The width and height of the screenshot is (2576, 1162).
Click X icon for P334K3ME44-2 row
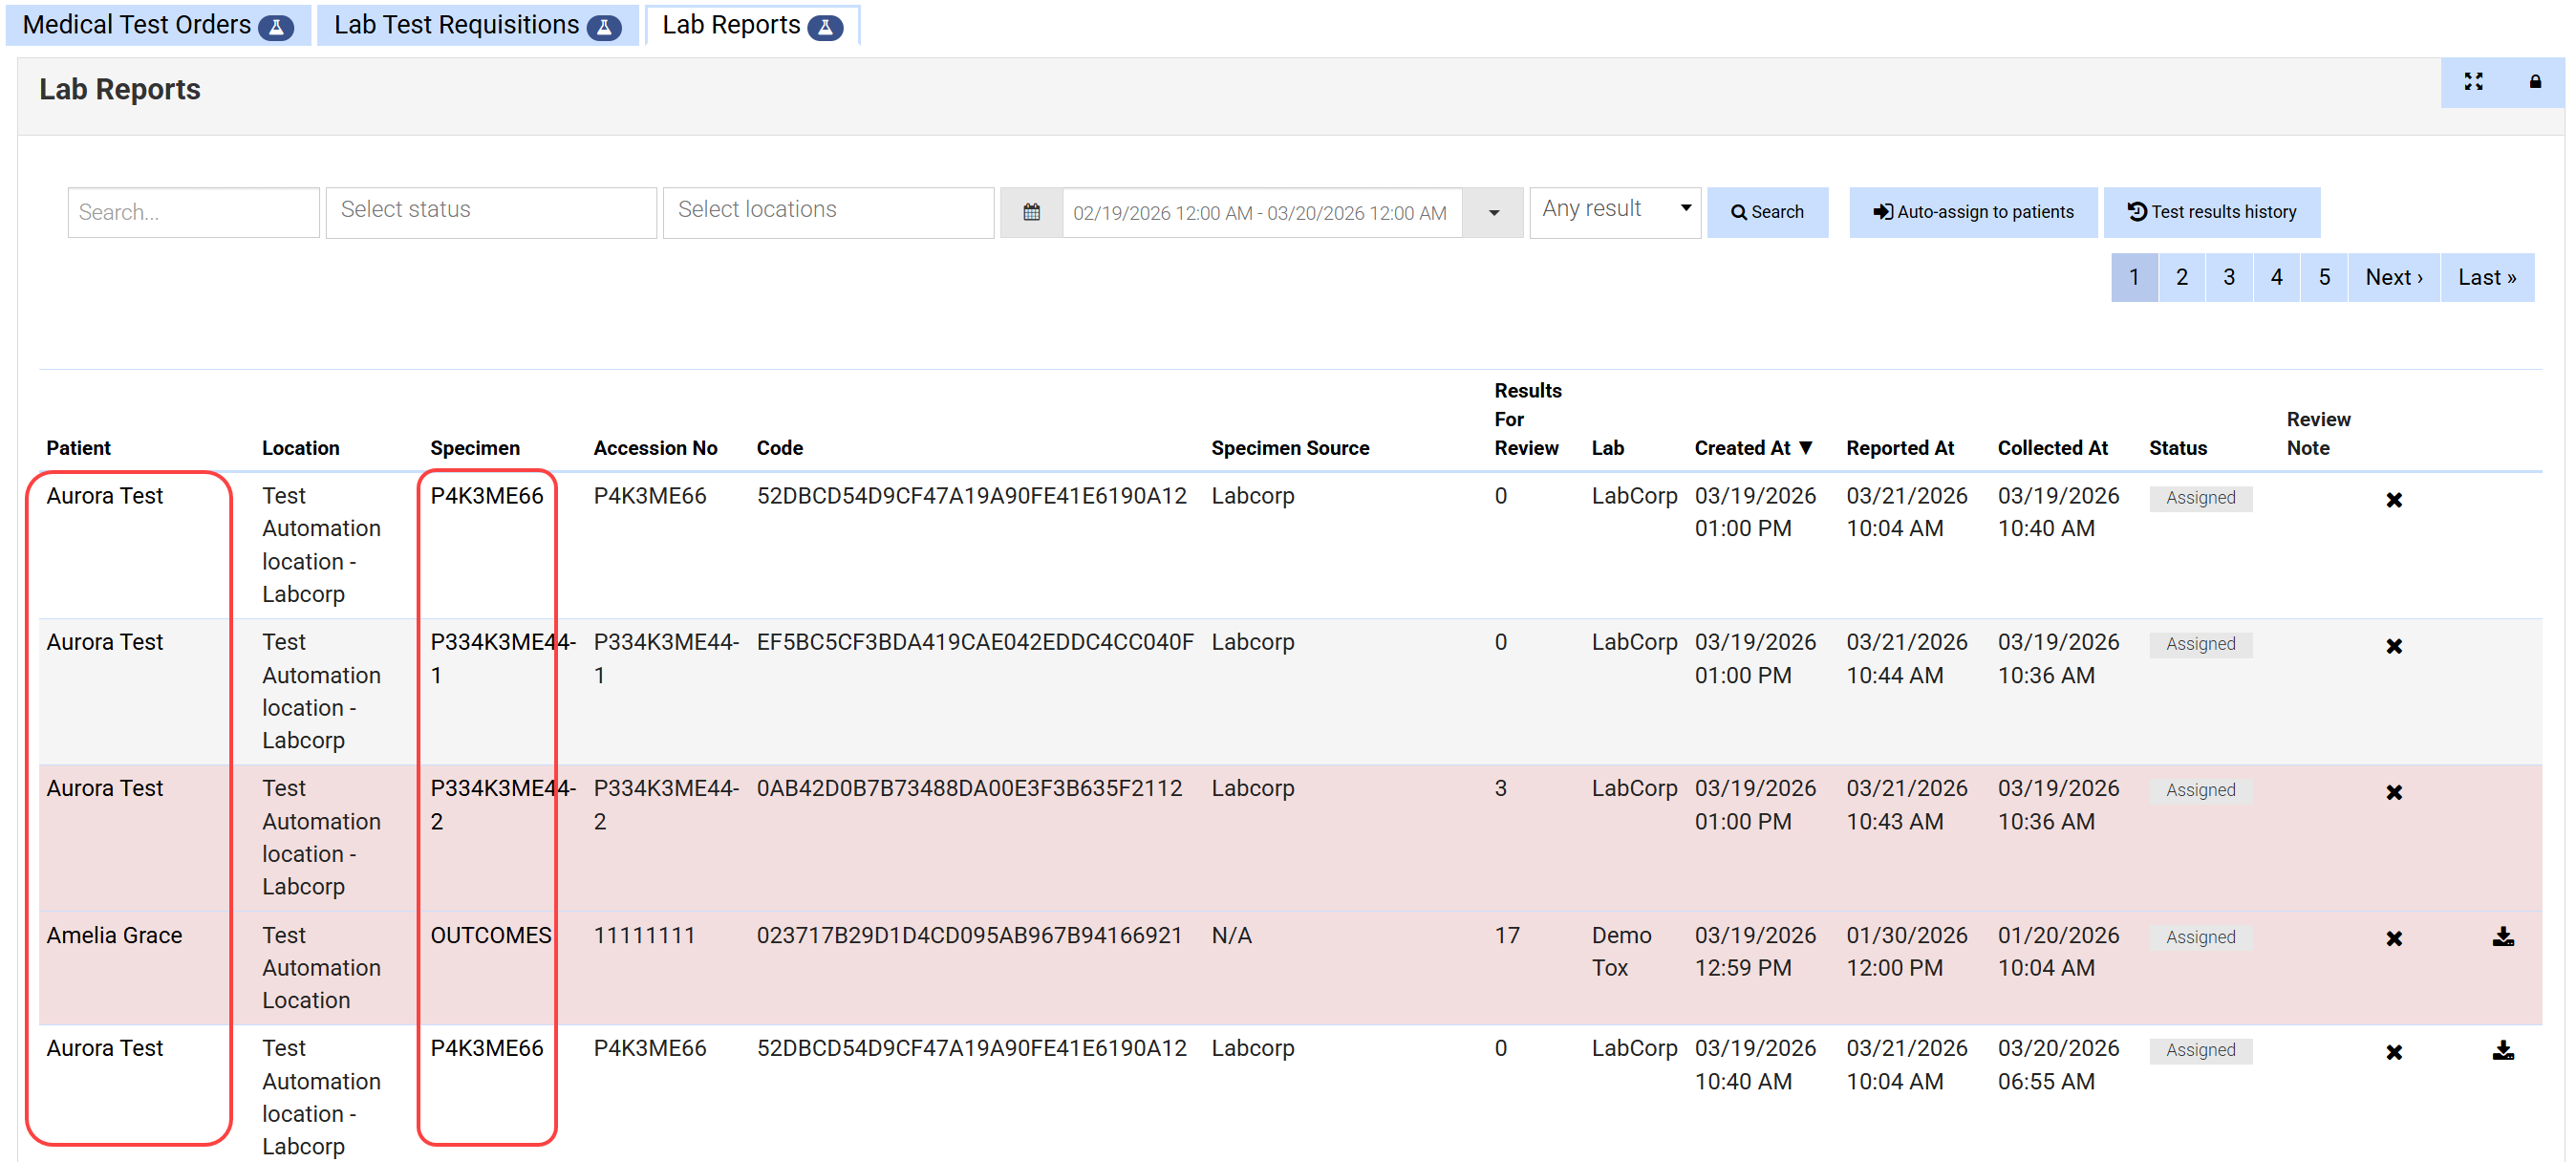(2393, 792)
